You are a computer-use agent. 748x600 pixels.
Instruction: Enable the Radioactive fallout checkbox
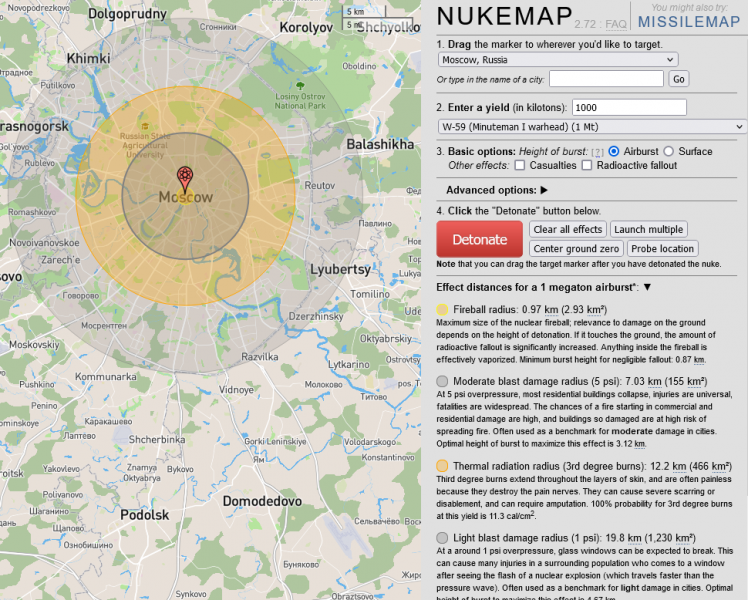[x=587, y=166]
